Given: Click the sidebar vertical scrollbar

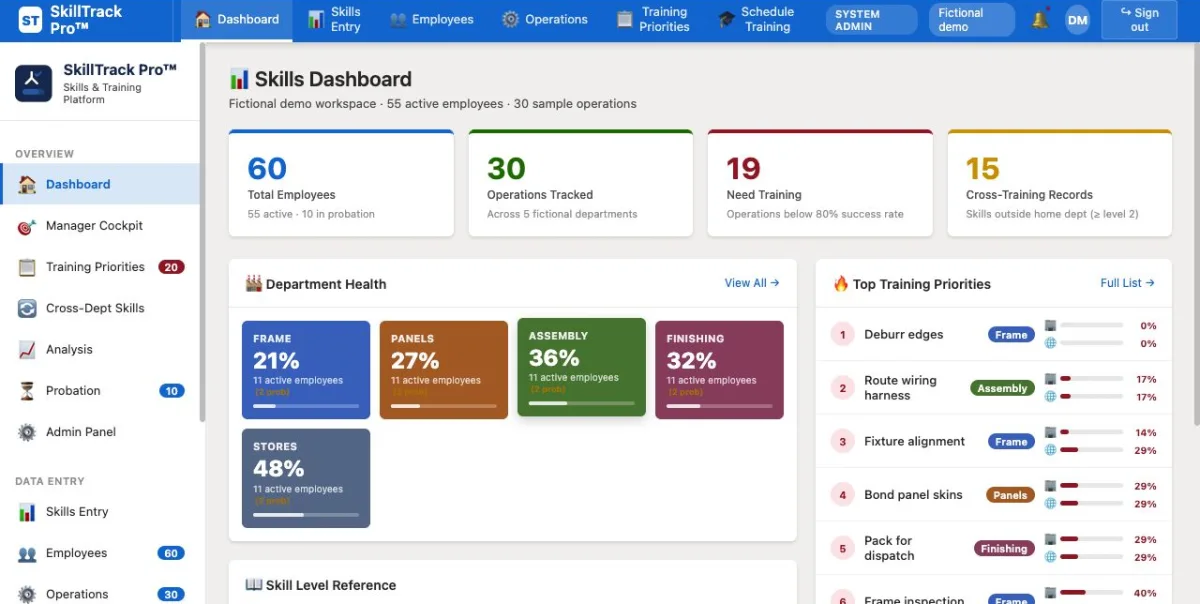Looking at the screenshot, I should [203, 230].
